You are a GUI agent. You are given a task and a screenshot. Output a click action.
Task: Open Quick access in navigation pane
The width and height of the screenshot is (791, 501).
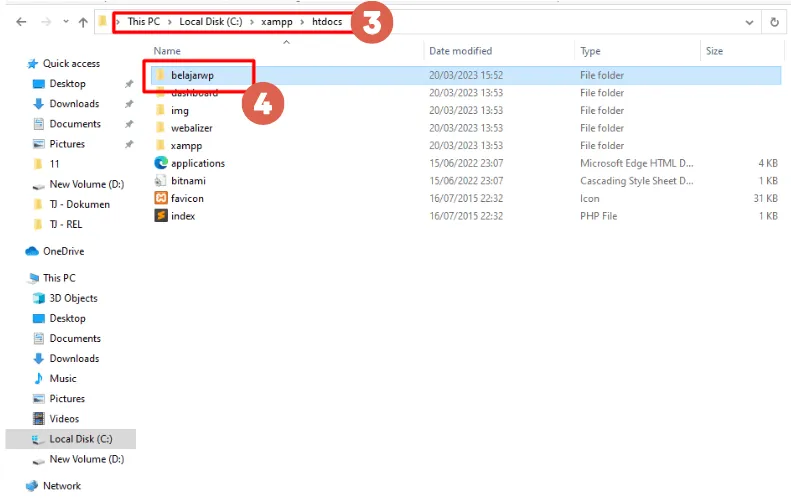click(x=71, y=64)
